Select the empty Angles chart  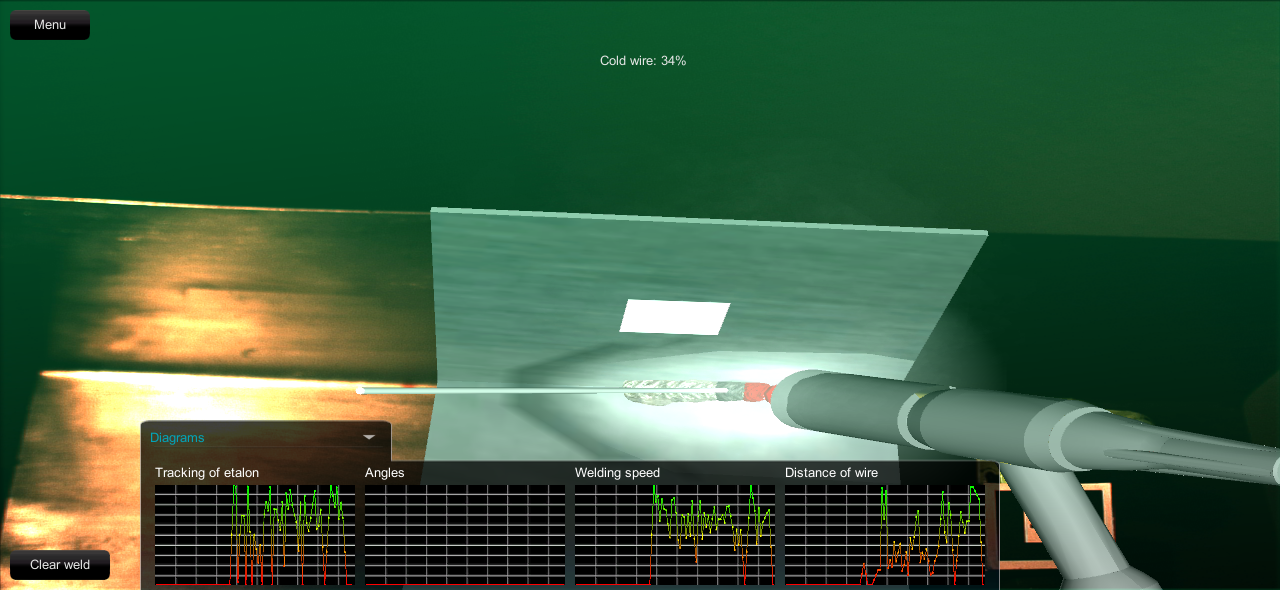click(x=465, y=535)
